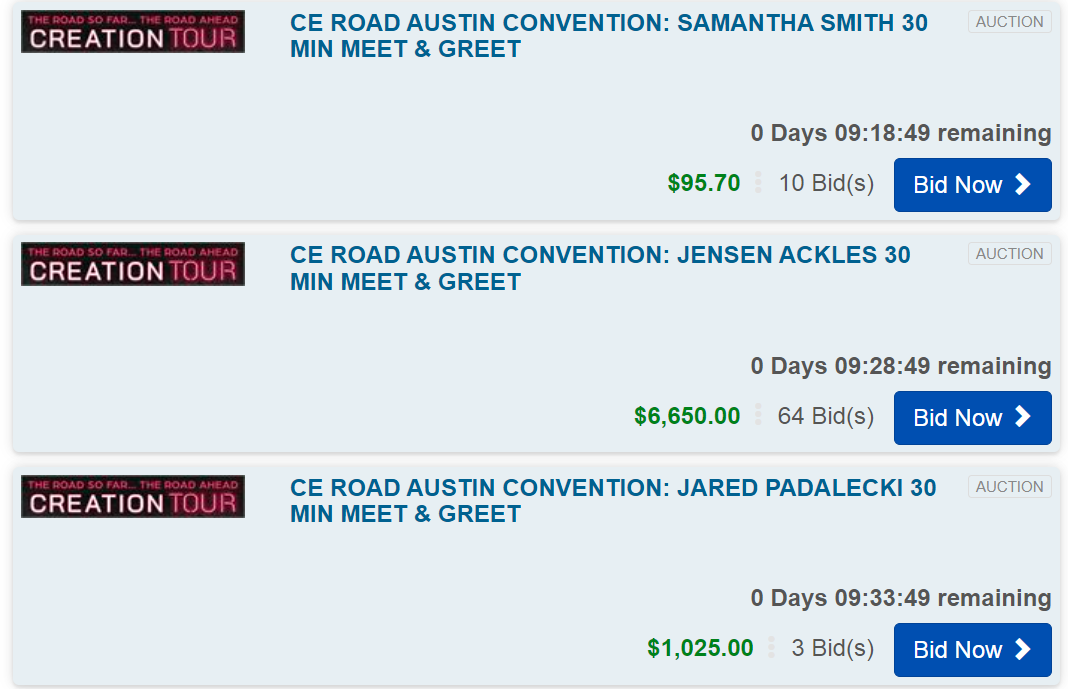Screen dimensions: 1068x689
Task: Click the 09:33:49 remaining countdown
Action: point(900,599)
